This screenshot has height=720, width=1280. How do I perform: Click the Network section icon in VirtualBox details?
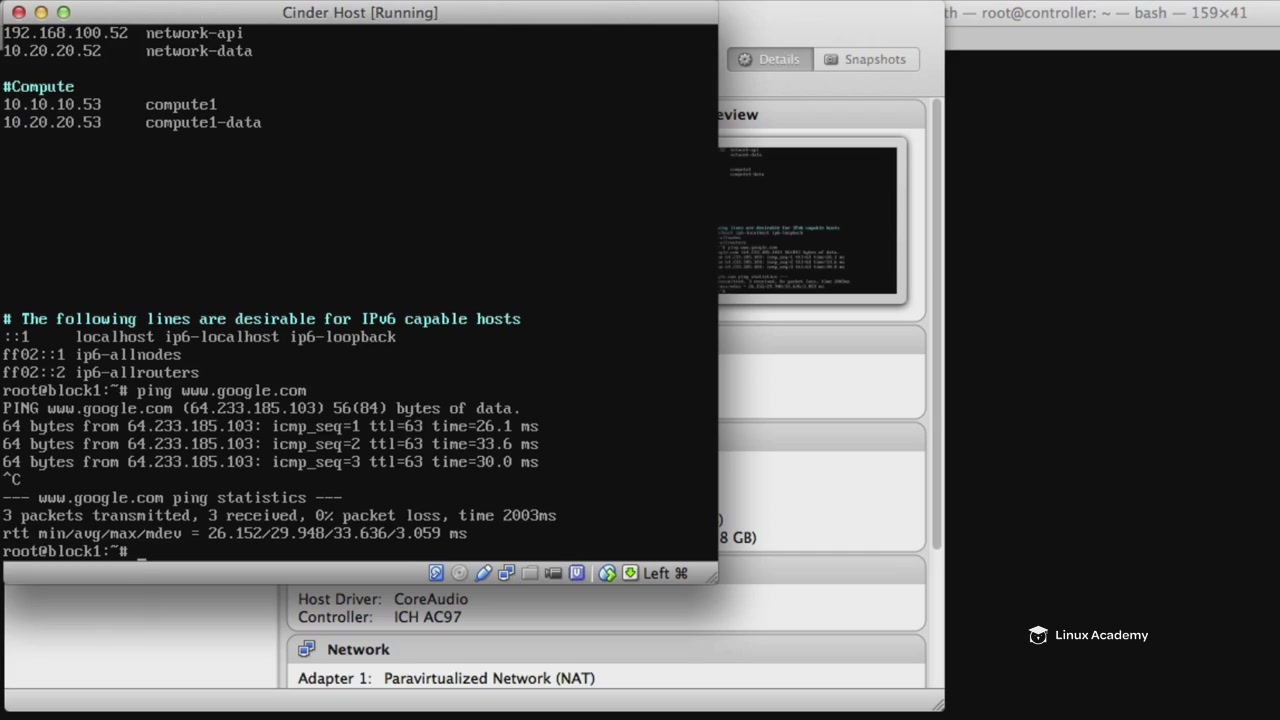click(306, 650)
